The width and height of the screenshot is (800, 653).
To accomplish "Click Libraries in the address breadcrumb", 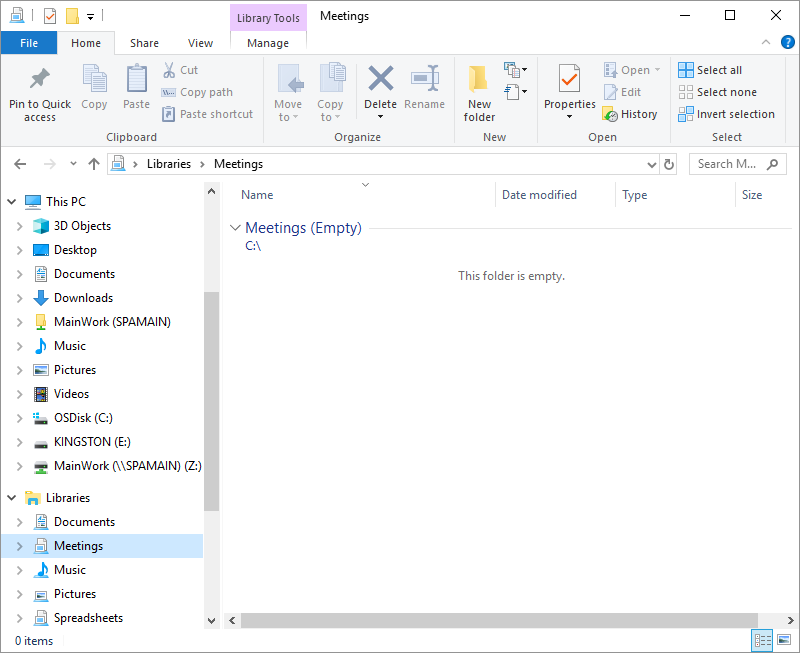I will click(169, 164).
